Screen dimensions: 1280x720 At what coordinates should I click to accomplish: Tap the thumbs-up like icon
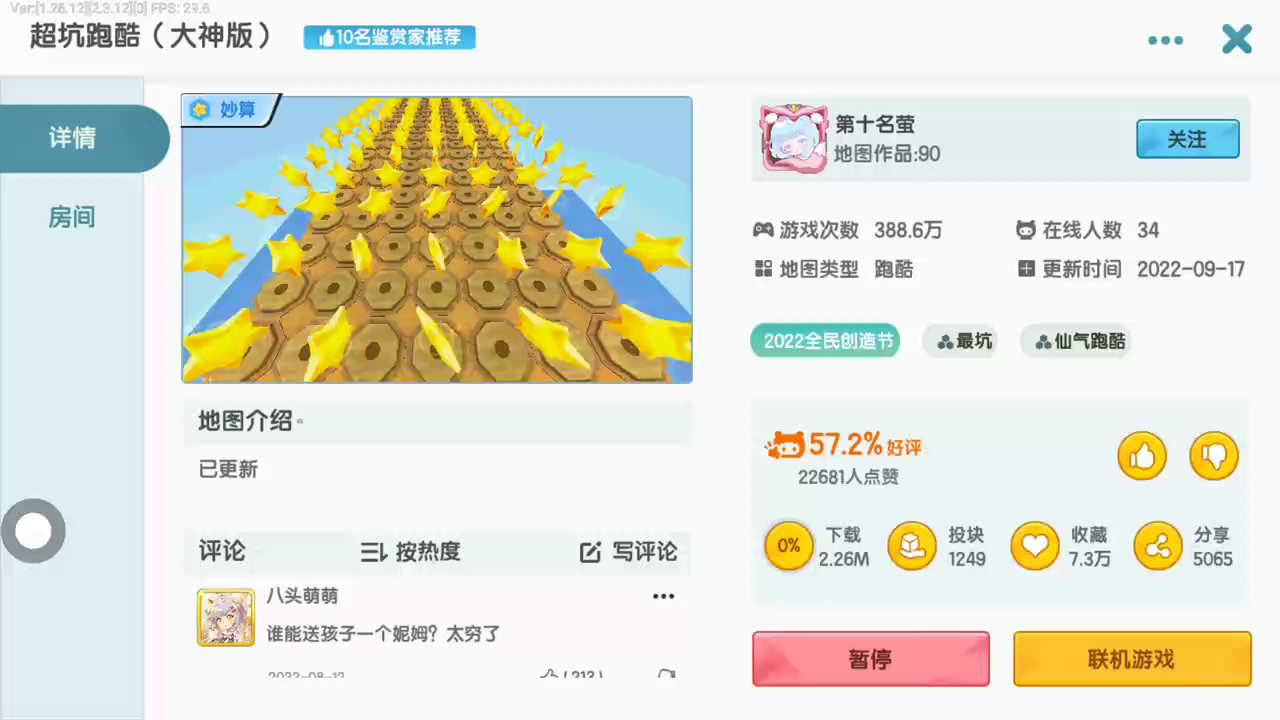[1142, 457]
